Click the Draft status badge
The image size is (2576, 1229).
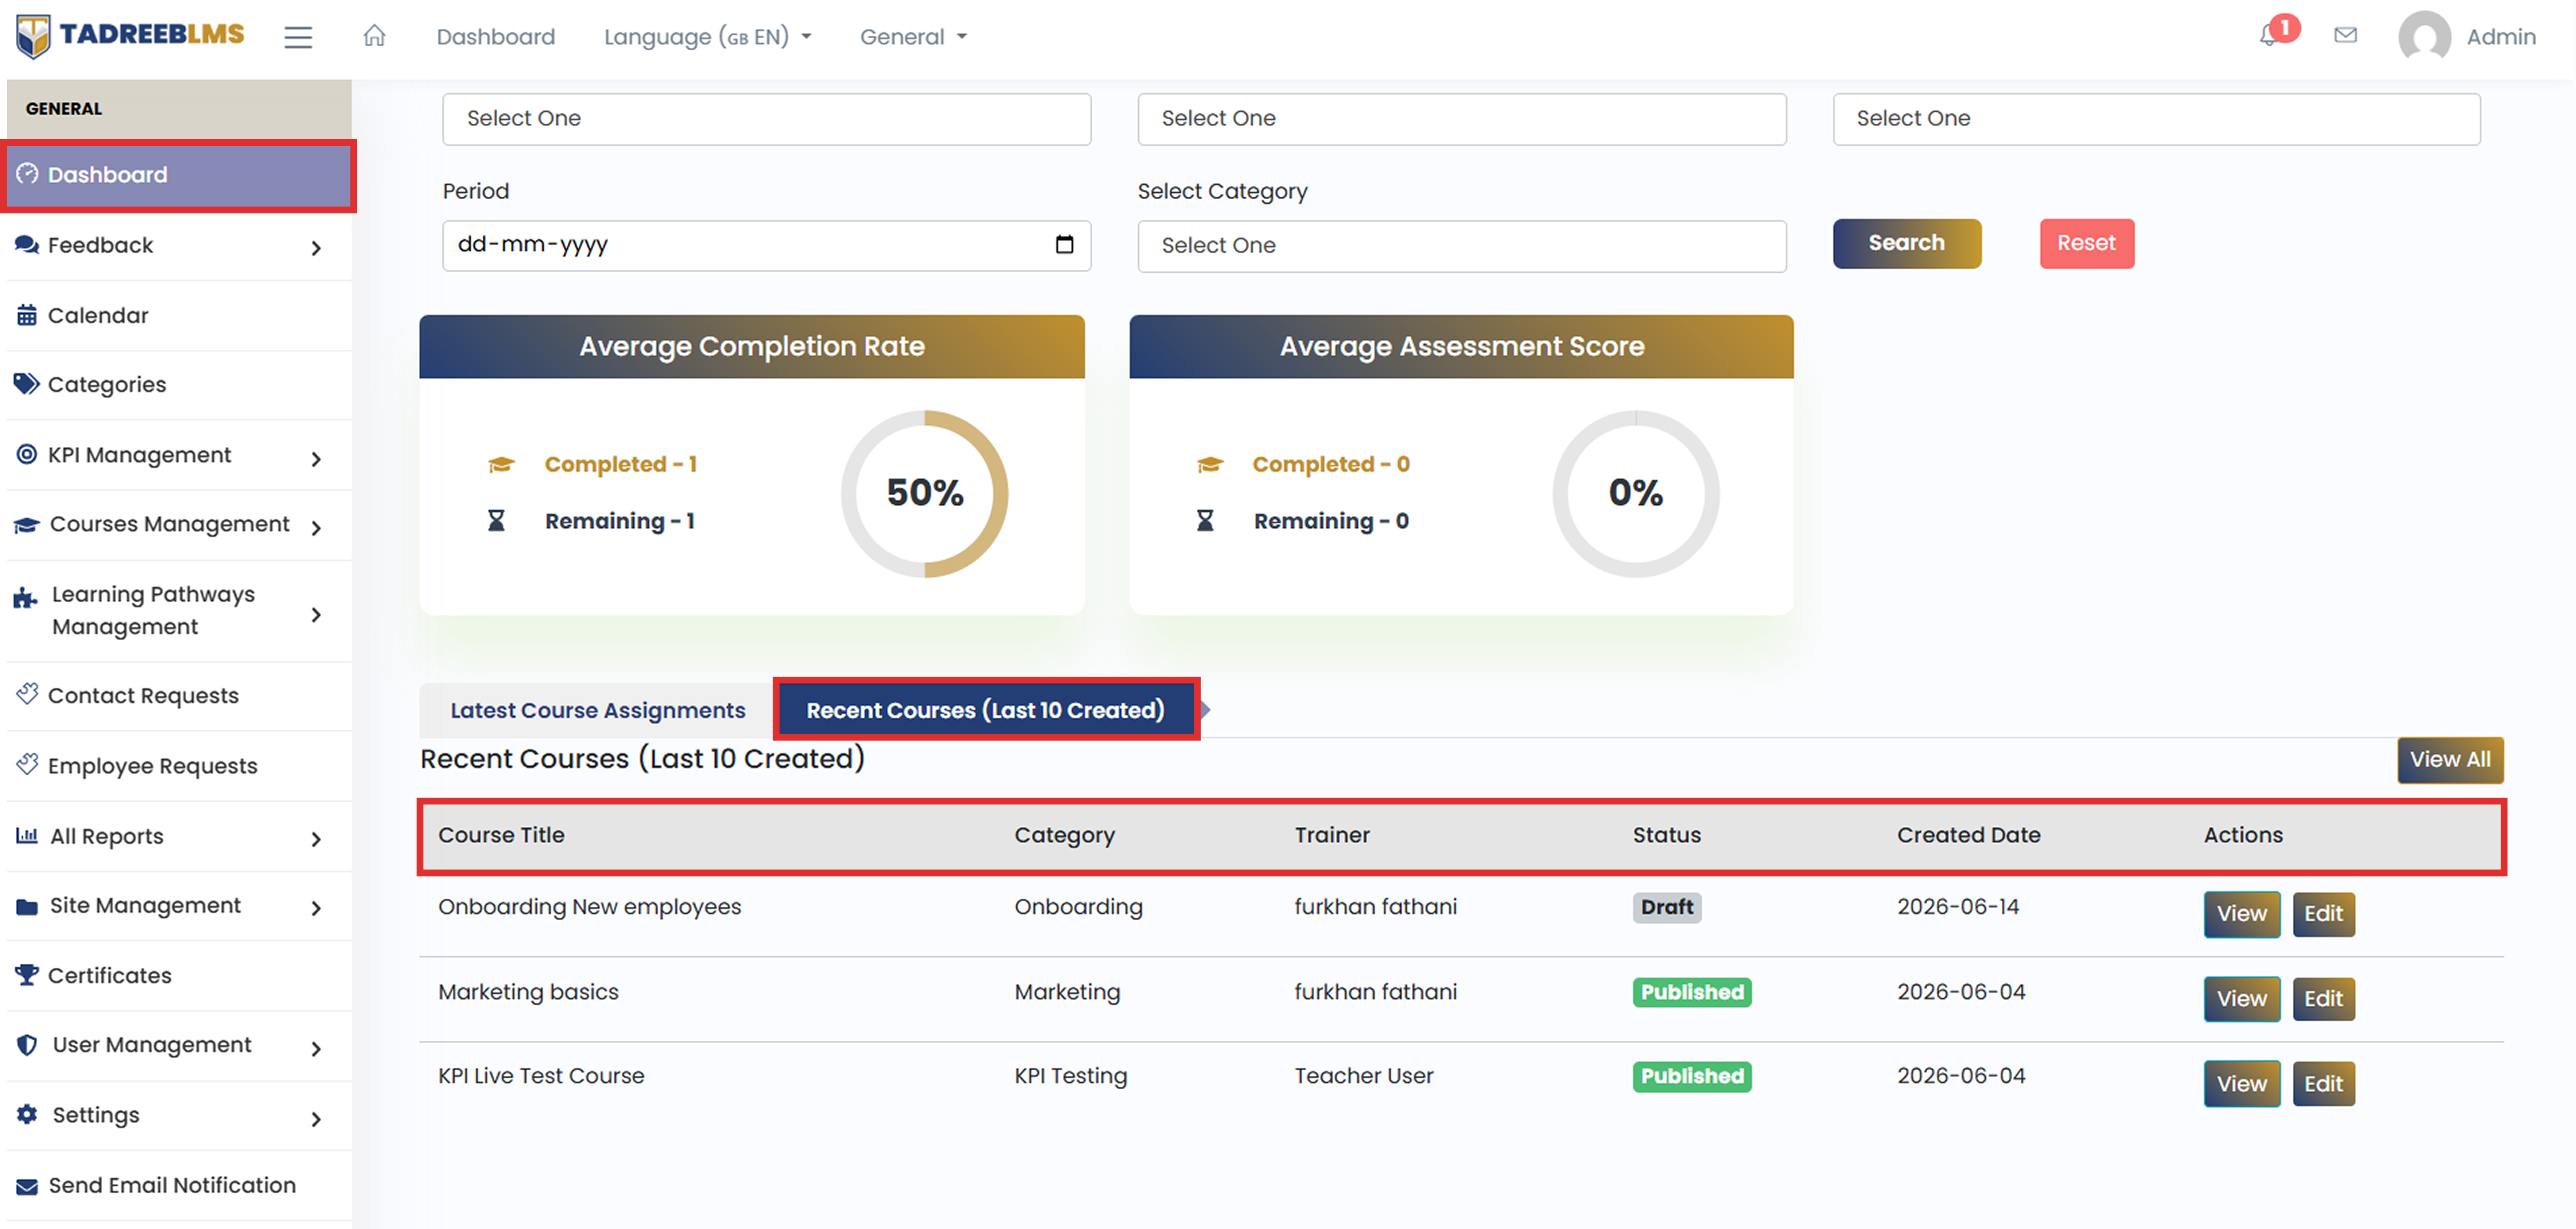tap(1667, 907)
